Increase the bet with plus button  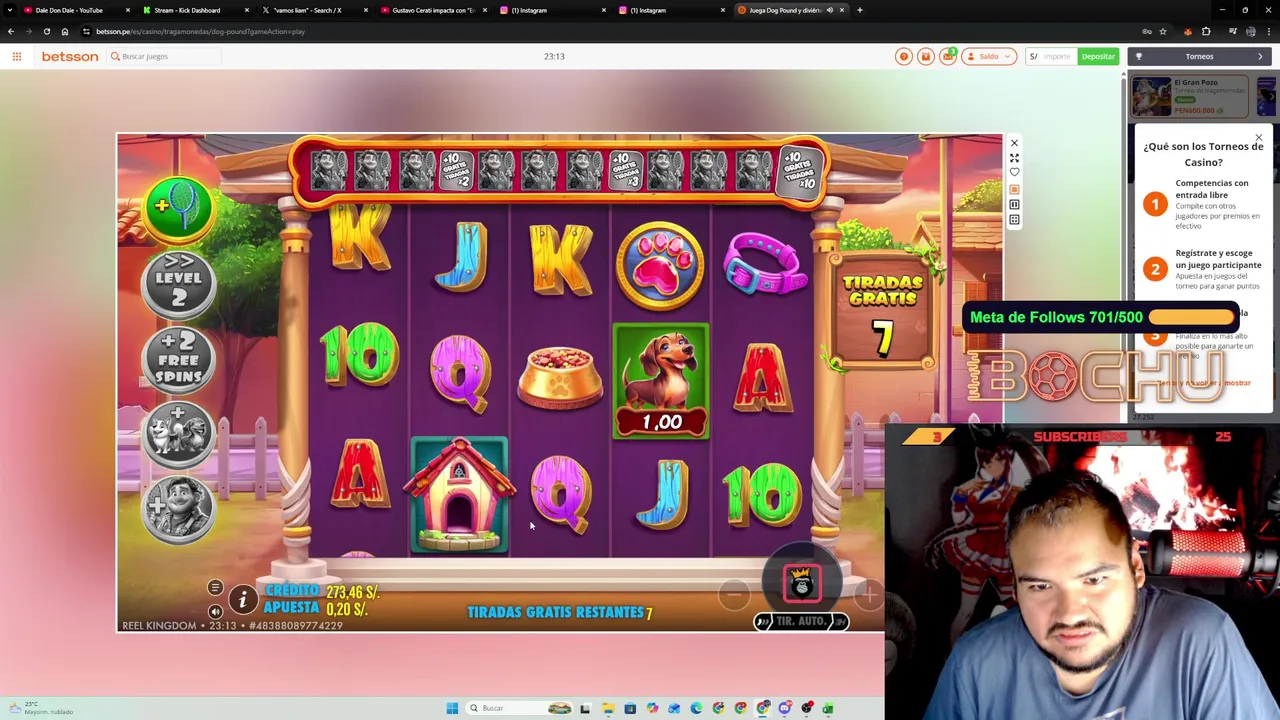coord(869,595)
